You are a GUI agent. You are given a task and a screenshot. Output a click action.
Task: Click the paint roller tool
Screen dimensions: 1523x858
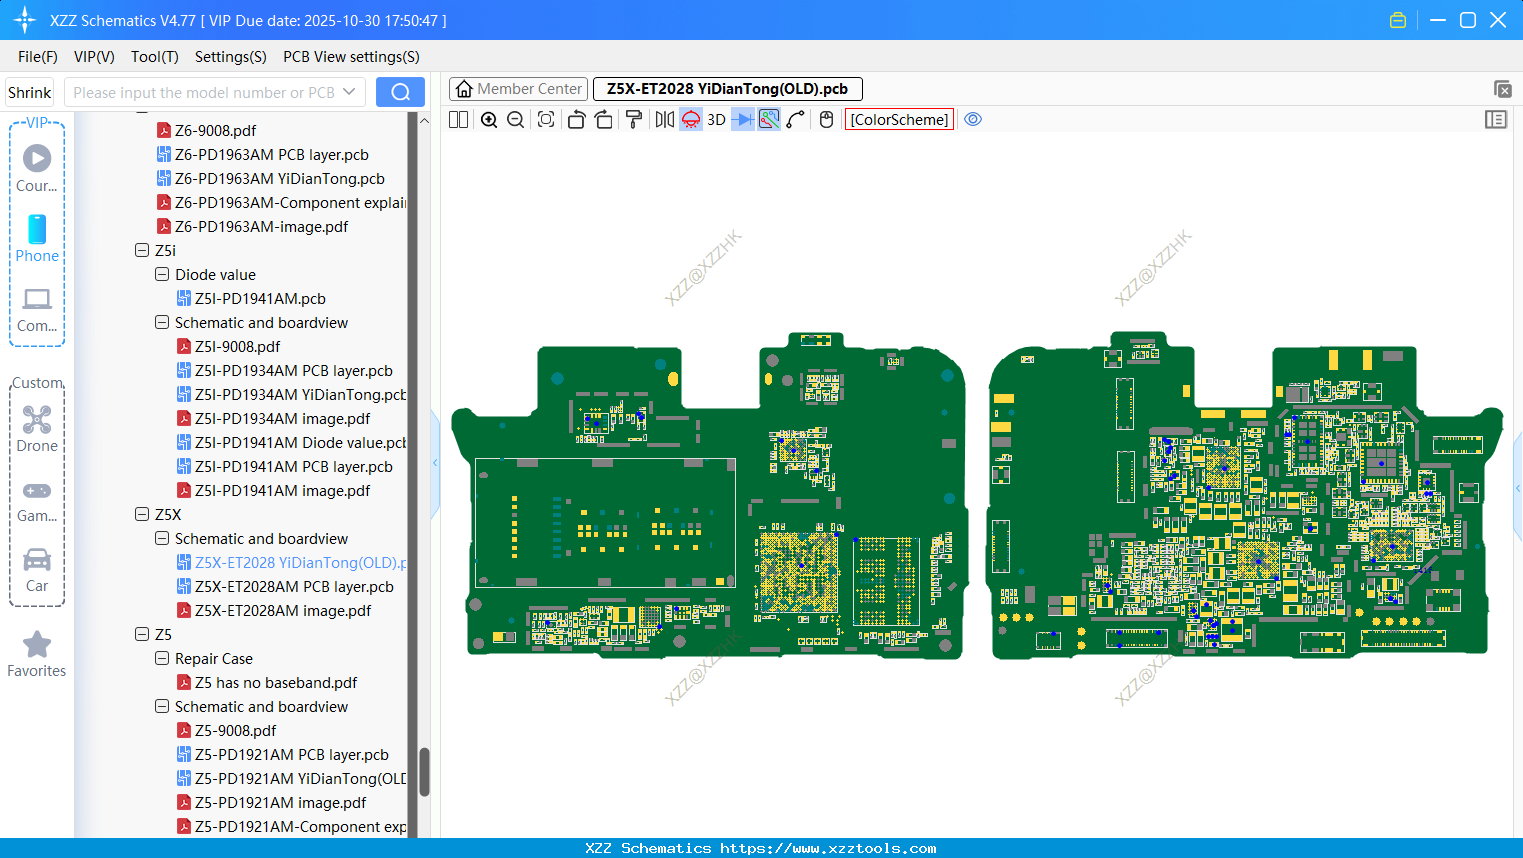(634, 120)
